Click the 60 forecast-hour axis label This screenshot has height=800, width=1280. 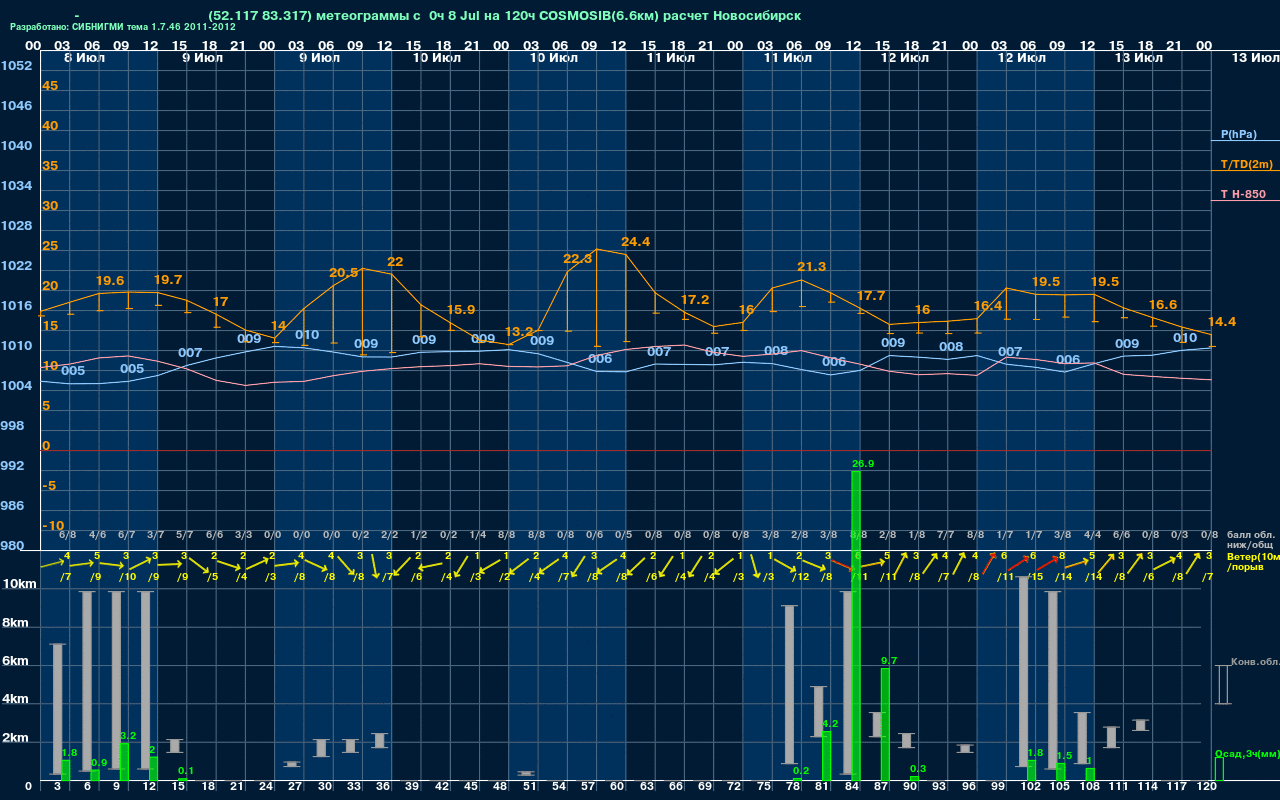(619, 788)
